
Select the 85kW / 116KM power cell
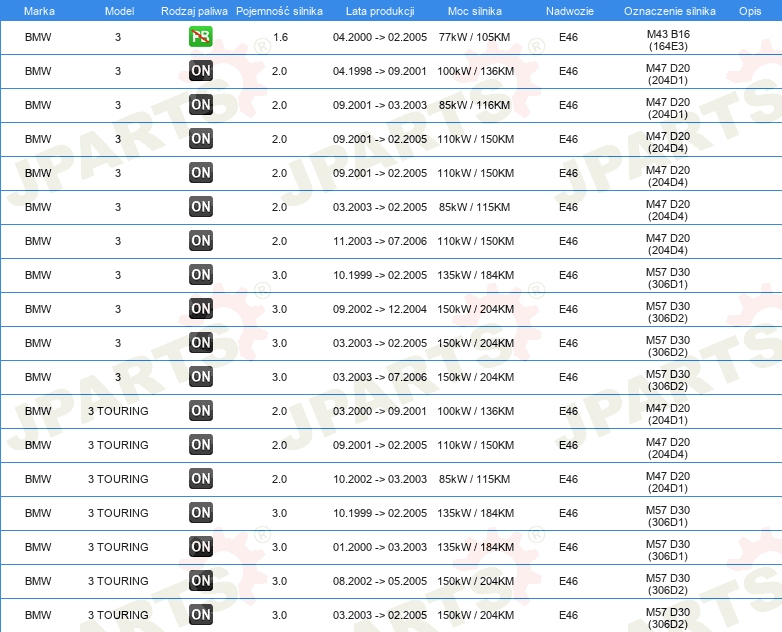click(x=474, y=105)
